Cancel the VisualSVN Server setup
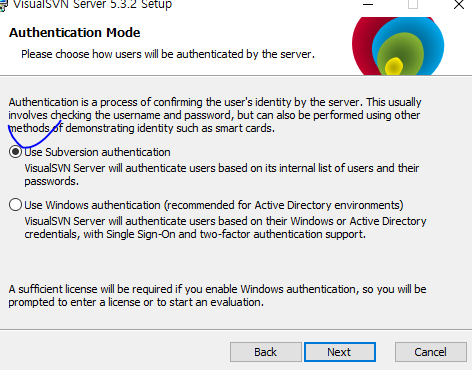This screenshot has height=370, width=472. (430, 352)
